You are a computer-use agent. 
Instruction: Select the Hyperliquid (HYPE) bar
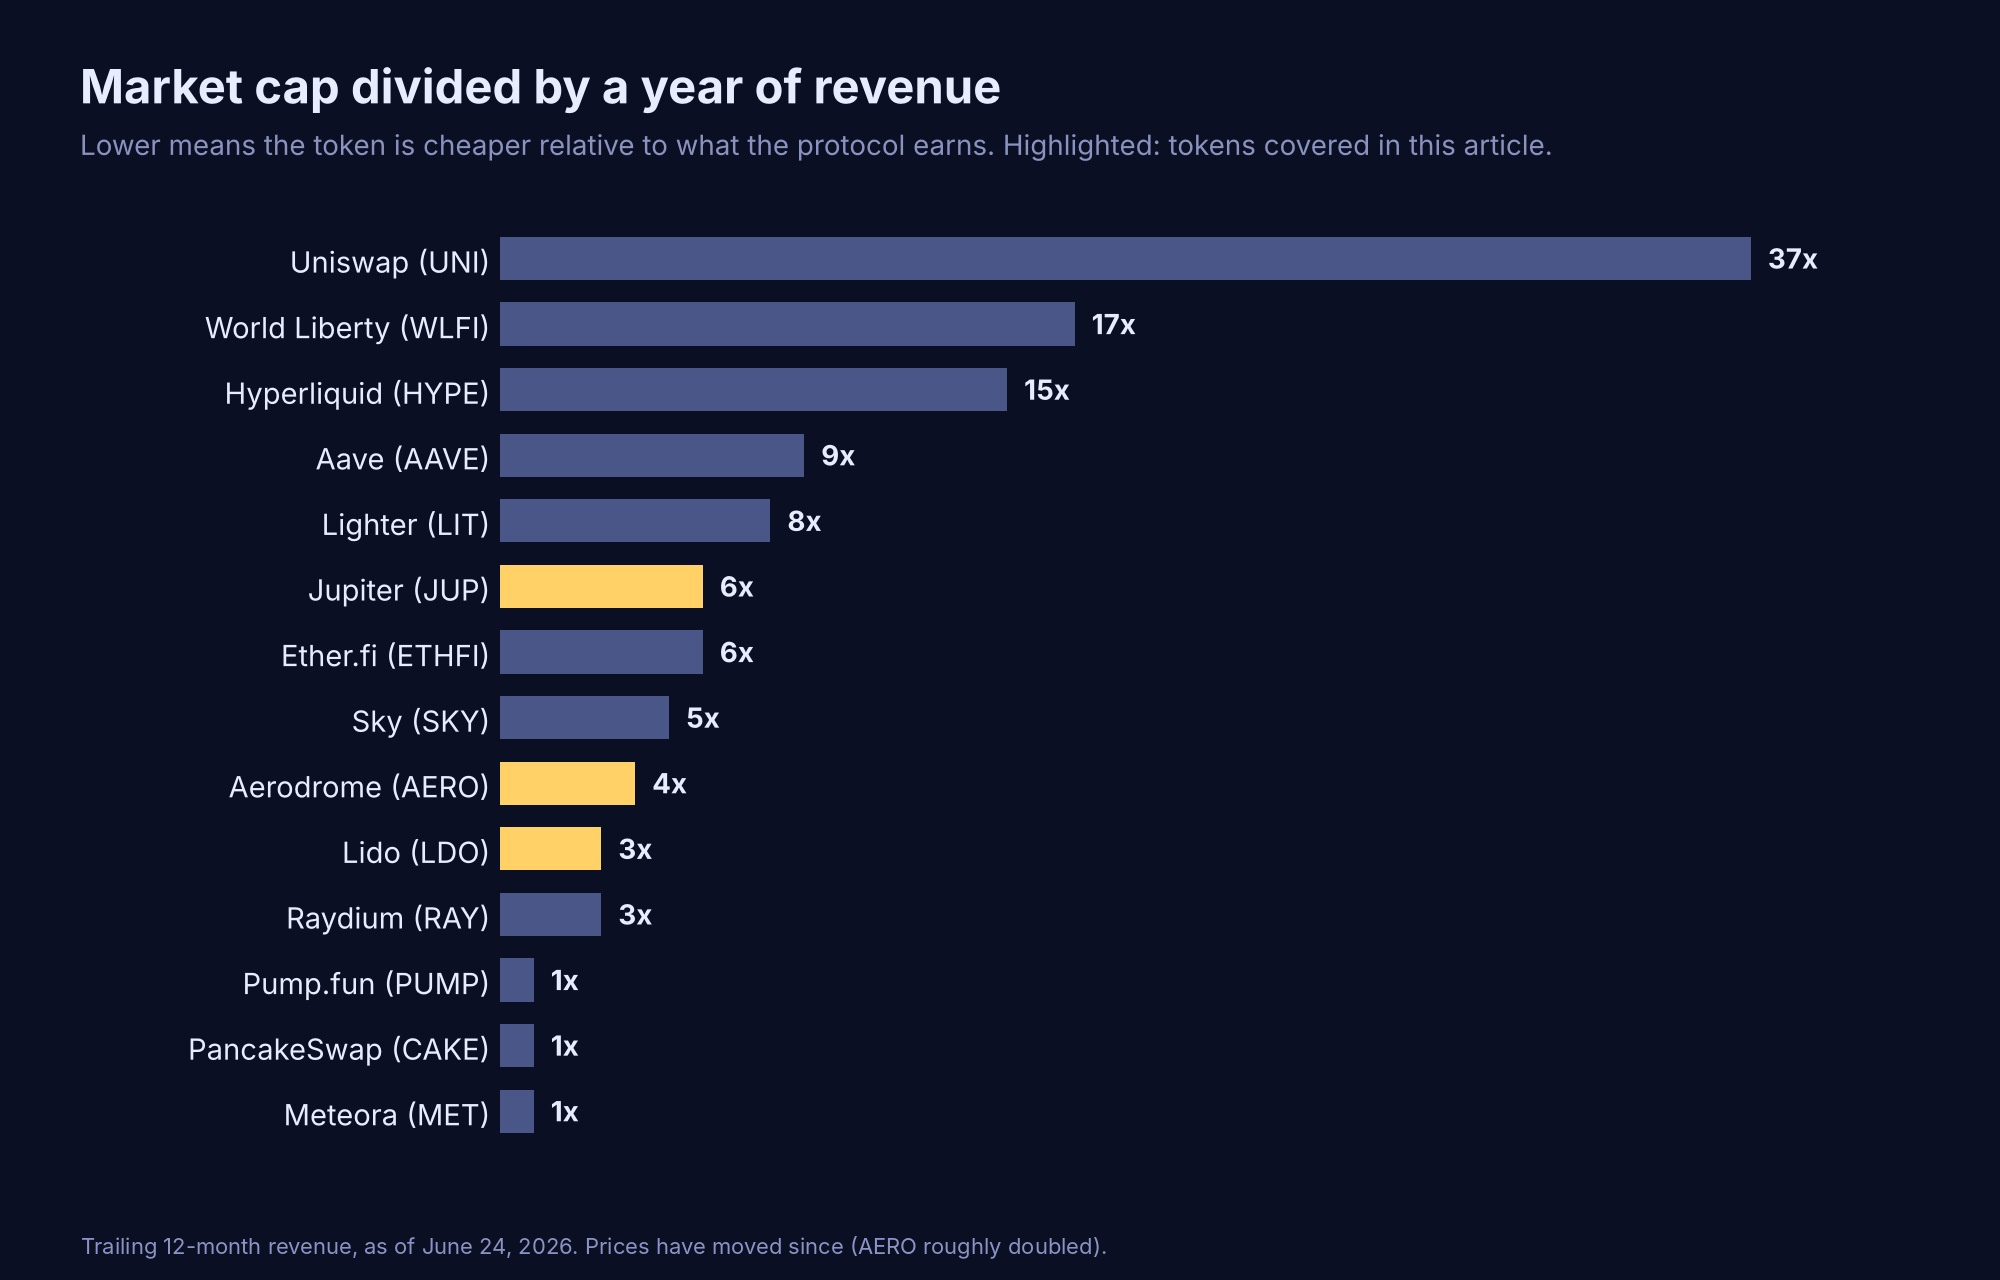753,390
